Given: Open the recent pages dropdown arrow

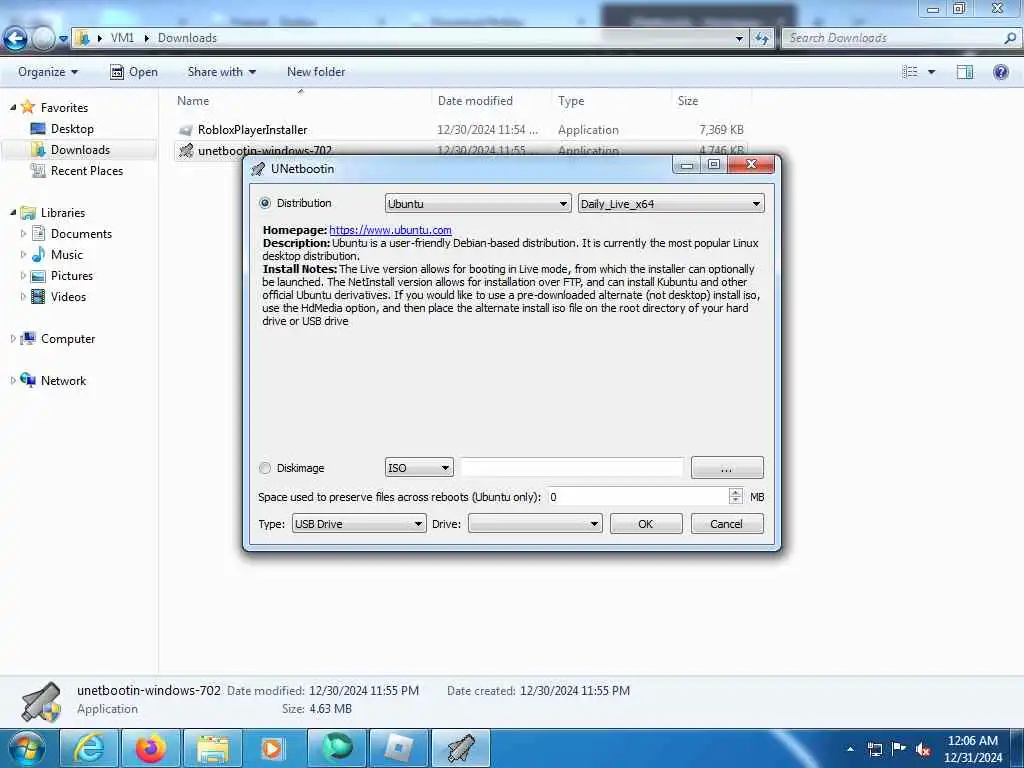Looking at the screenshot, I should pos(63,39).
